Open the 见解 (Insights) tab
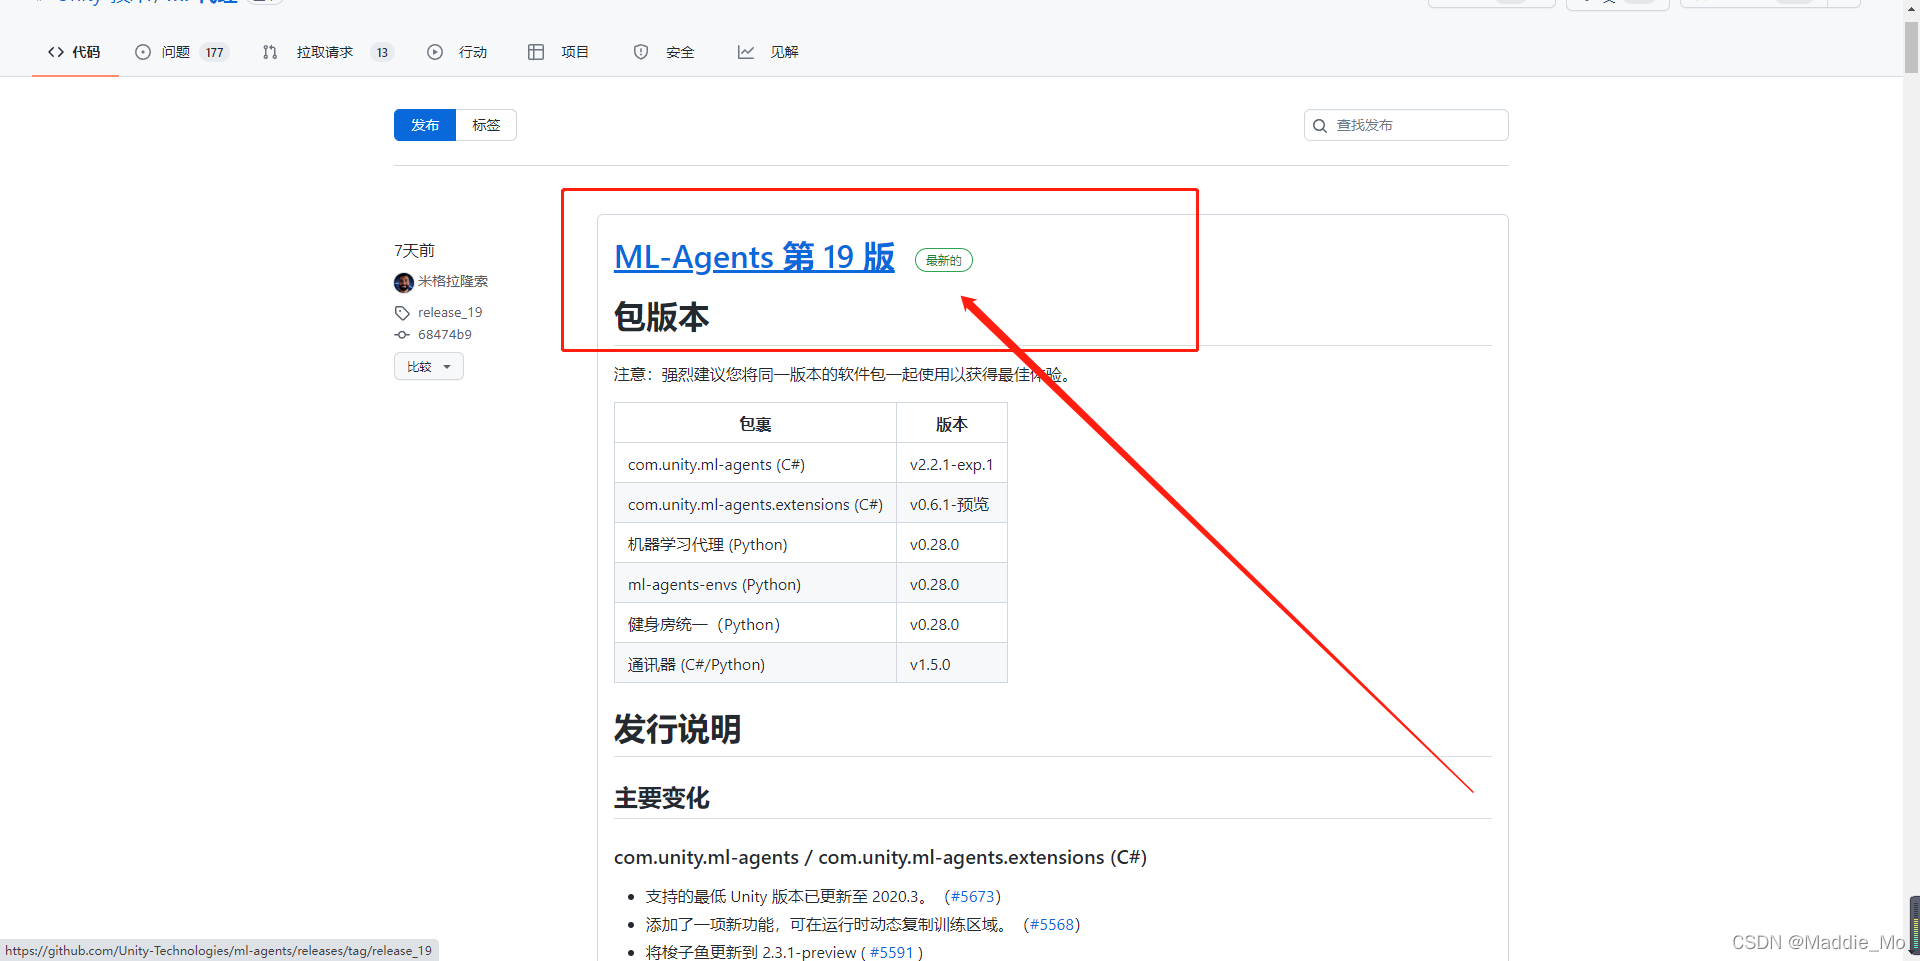This screenshot has width=1920, height=961. (768, 52)
